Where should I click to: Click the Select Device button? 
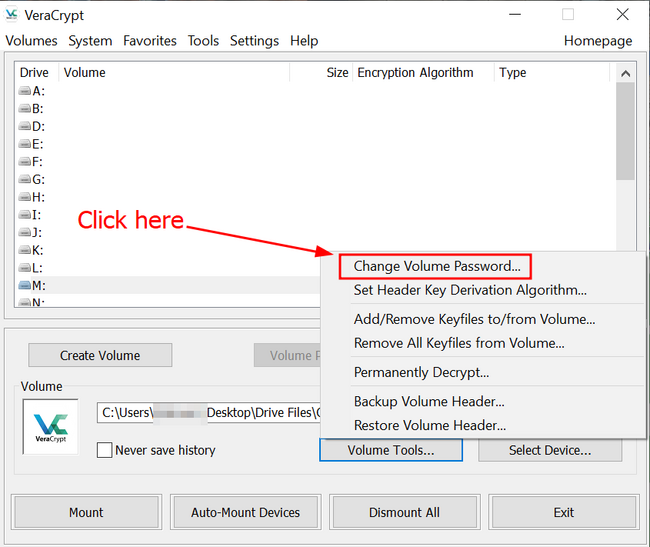tap(550, 450)
